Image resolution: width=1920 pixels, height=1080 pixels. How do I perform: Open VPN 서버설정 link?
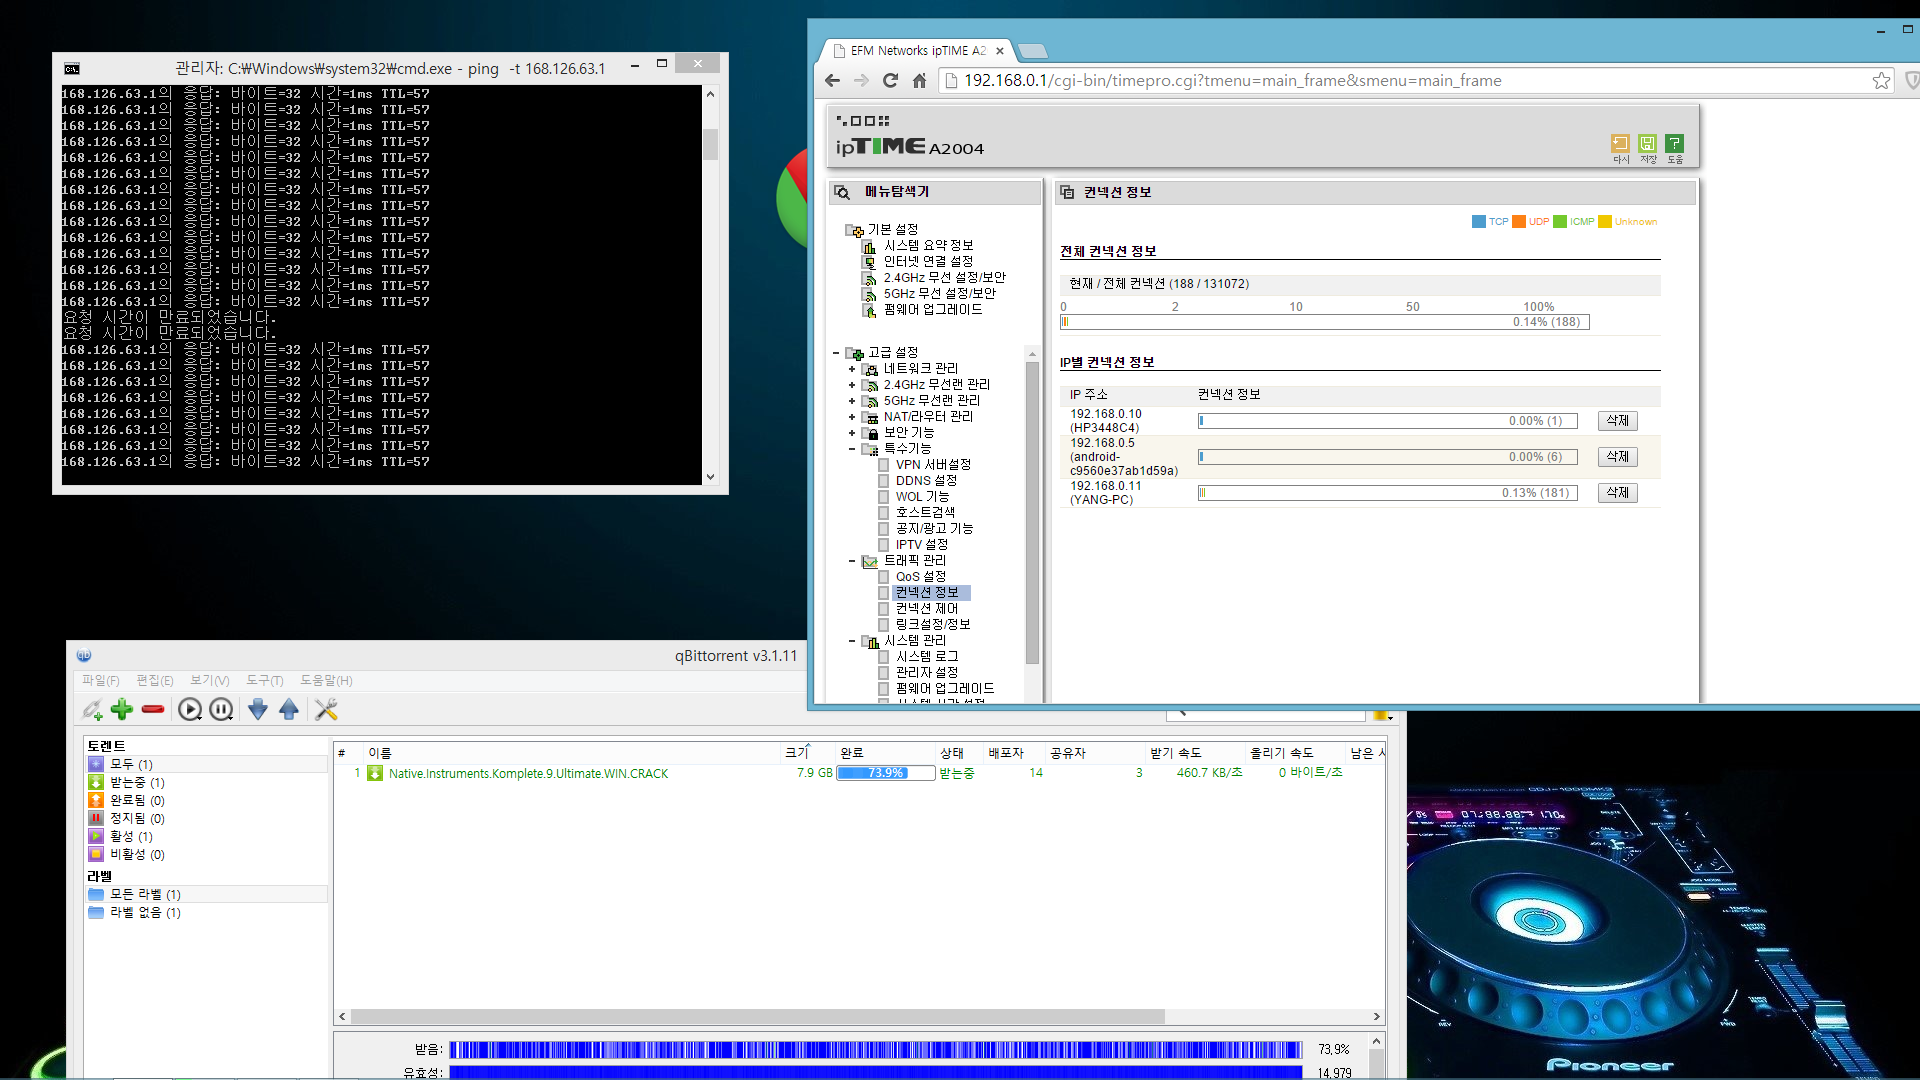[x=933, y=465]
